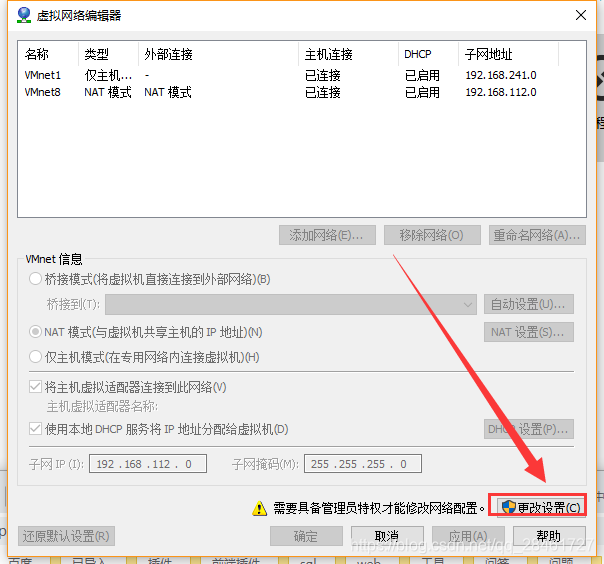604x564 pixels.
Task: Select 仅主机模式 radio button
Action: (35, 357)
